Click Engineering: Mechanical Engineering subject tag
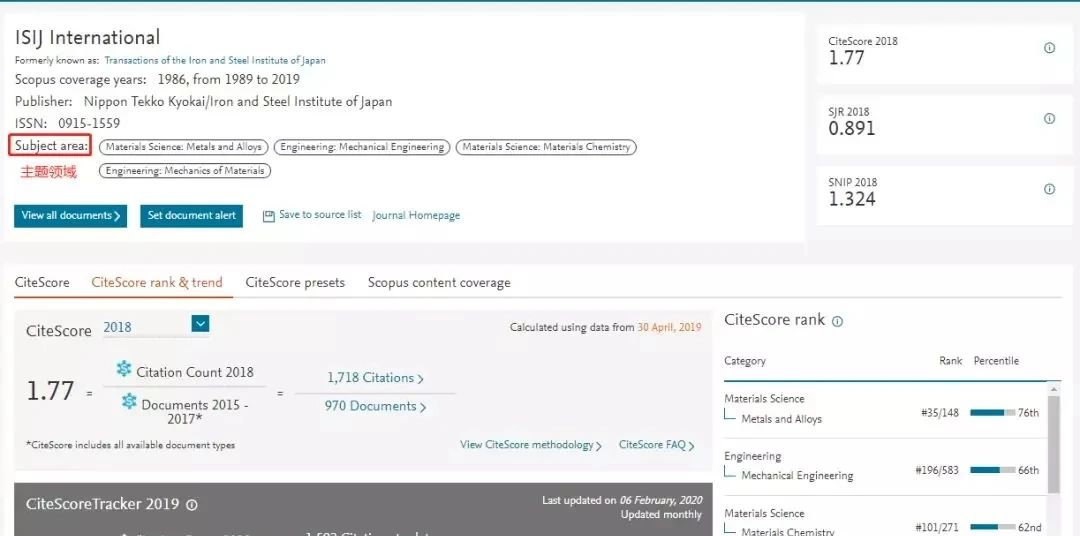 coord(362,147)
